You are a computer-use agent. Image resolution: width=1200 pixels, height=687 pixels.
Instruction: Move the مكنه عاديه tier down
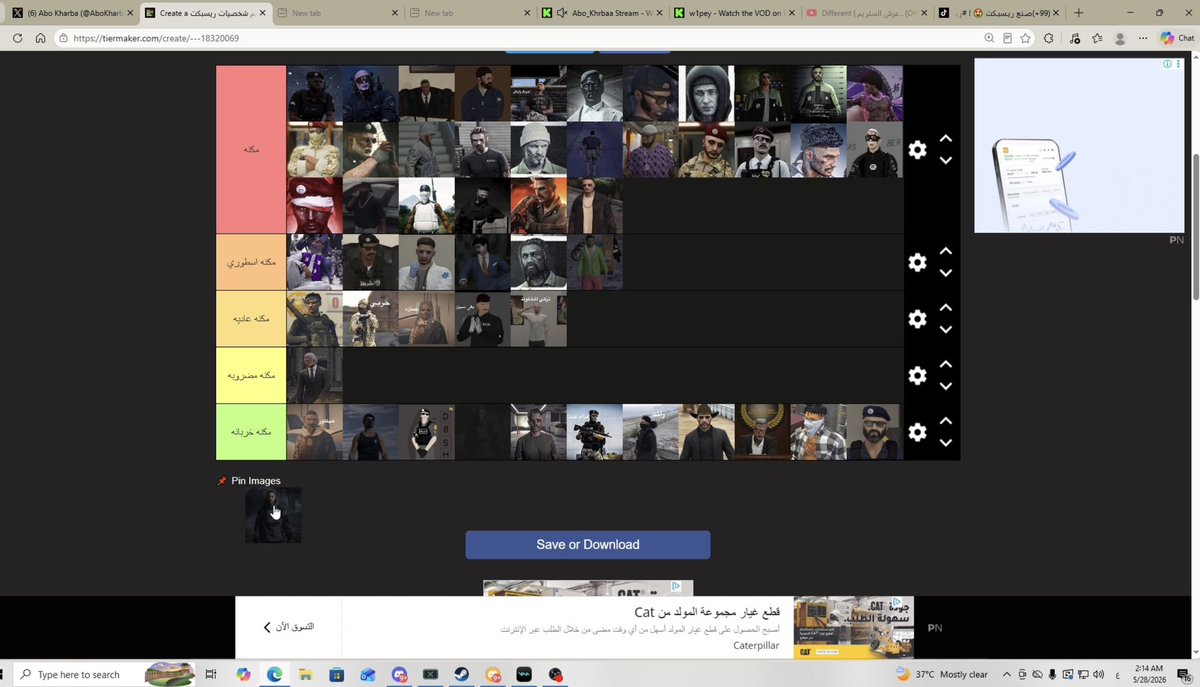[946, 330]
